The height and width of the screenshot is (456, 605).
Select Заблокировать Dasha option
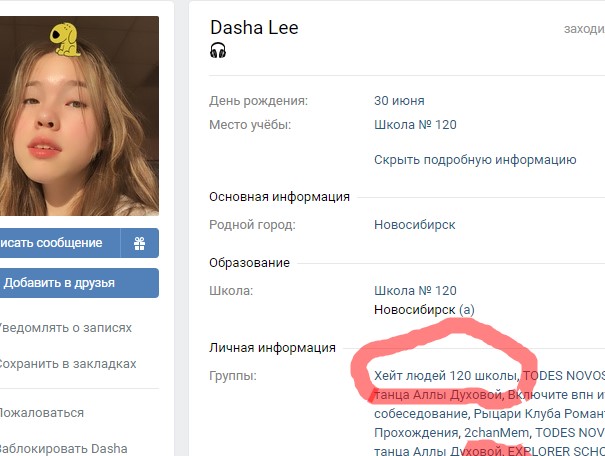pyautogui.click(x=63, y=449)
